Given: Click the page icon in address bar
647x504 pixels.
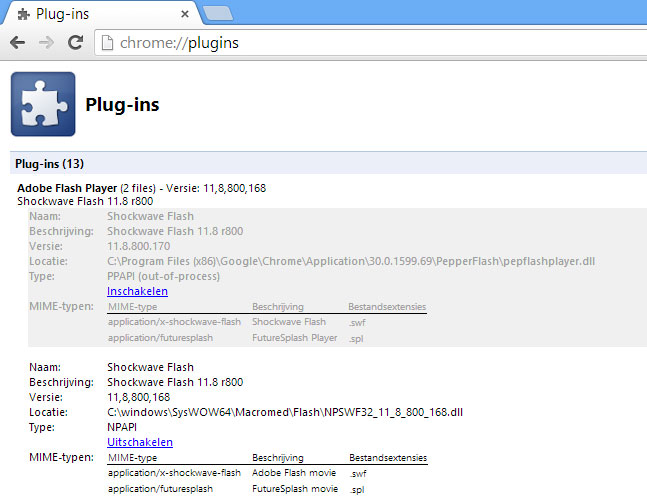Looking at the screenshot, I should 107,43.
